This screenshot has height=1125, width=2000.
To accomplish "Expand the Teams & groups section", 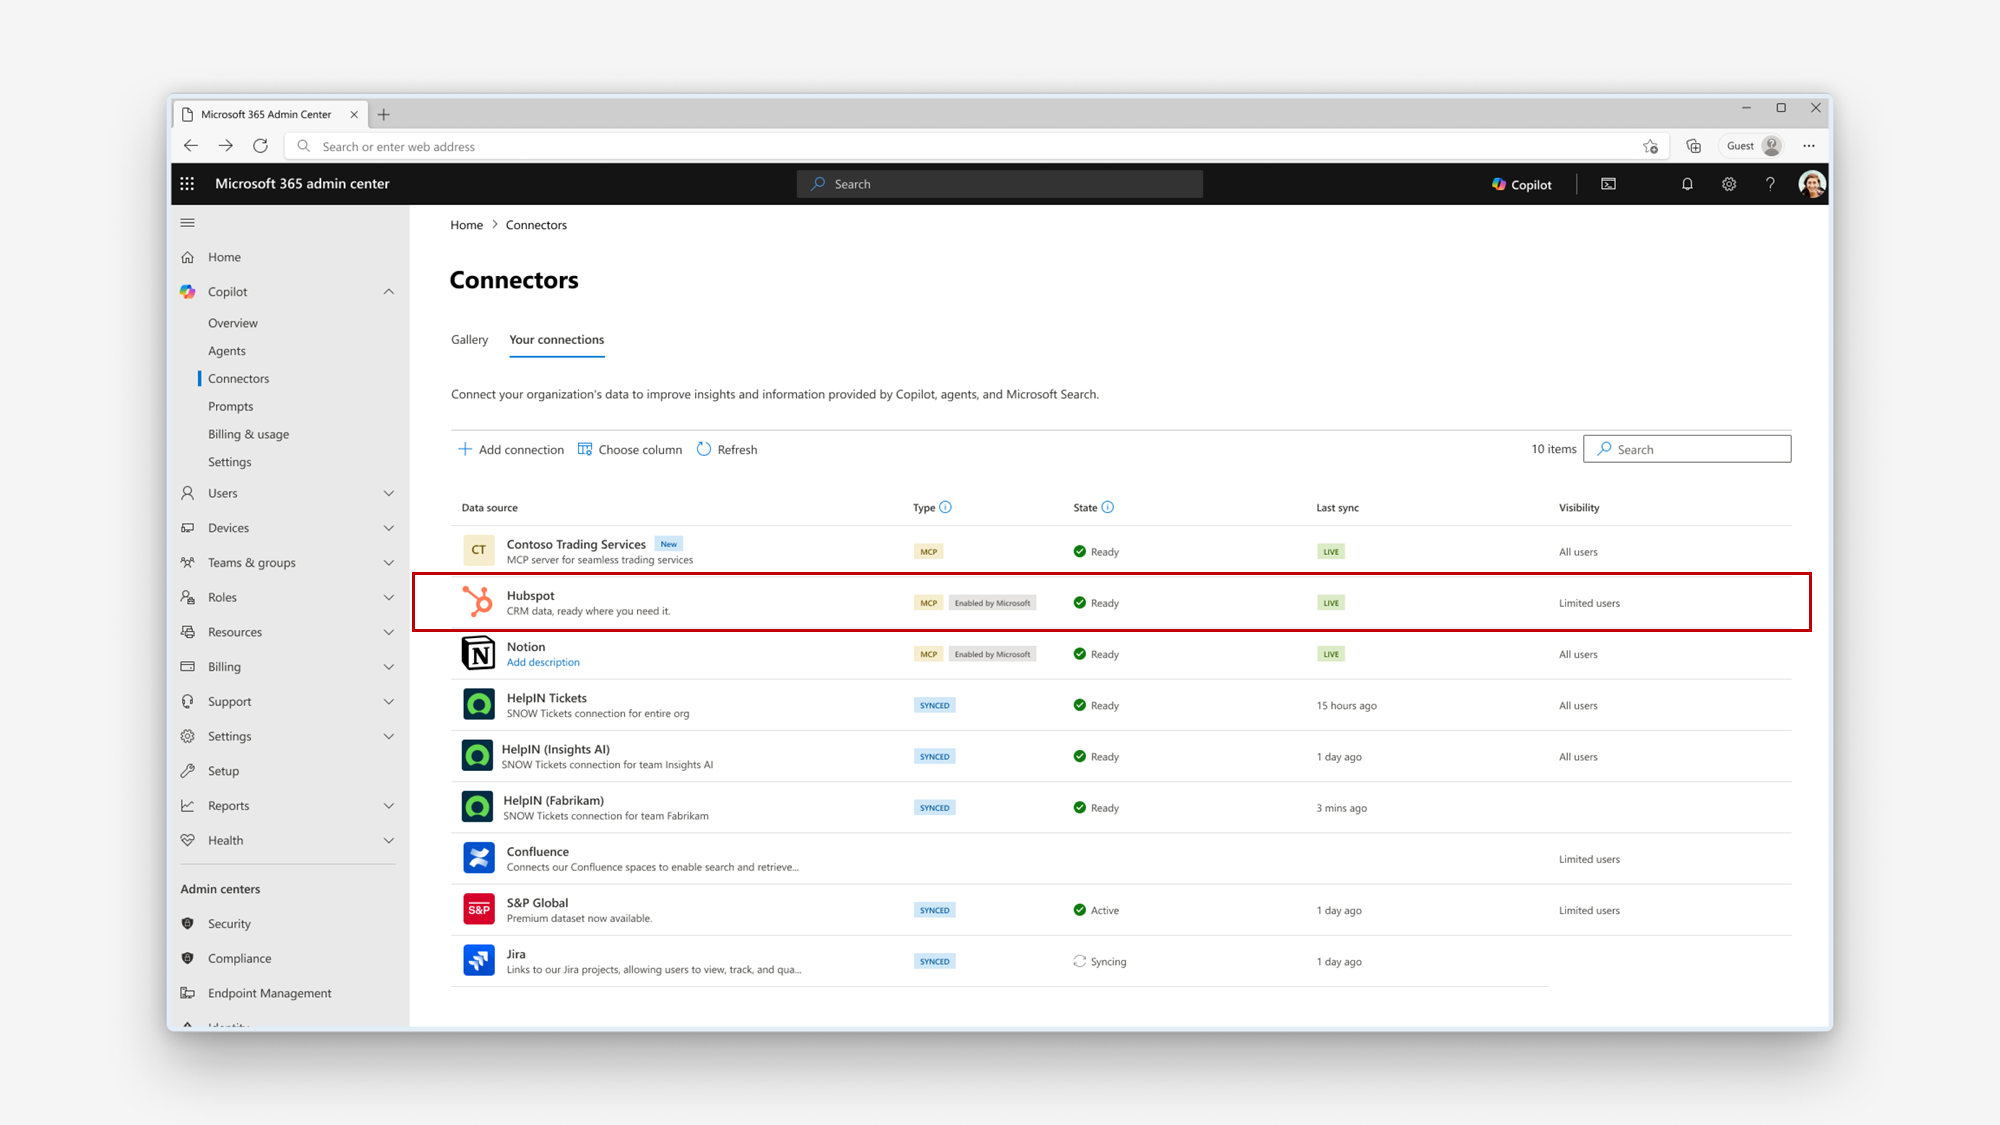I will (389, 562).
